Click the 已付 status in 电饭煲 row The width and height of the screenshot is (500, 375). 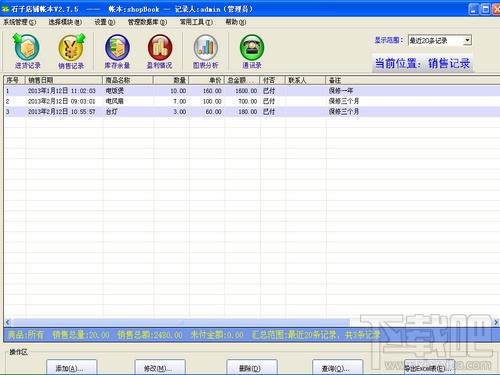point(269,91)
